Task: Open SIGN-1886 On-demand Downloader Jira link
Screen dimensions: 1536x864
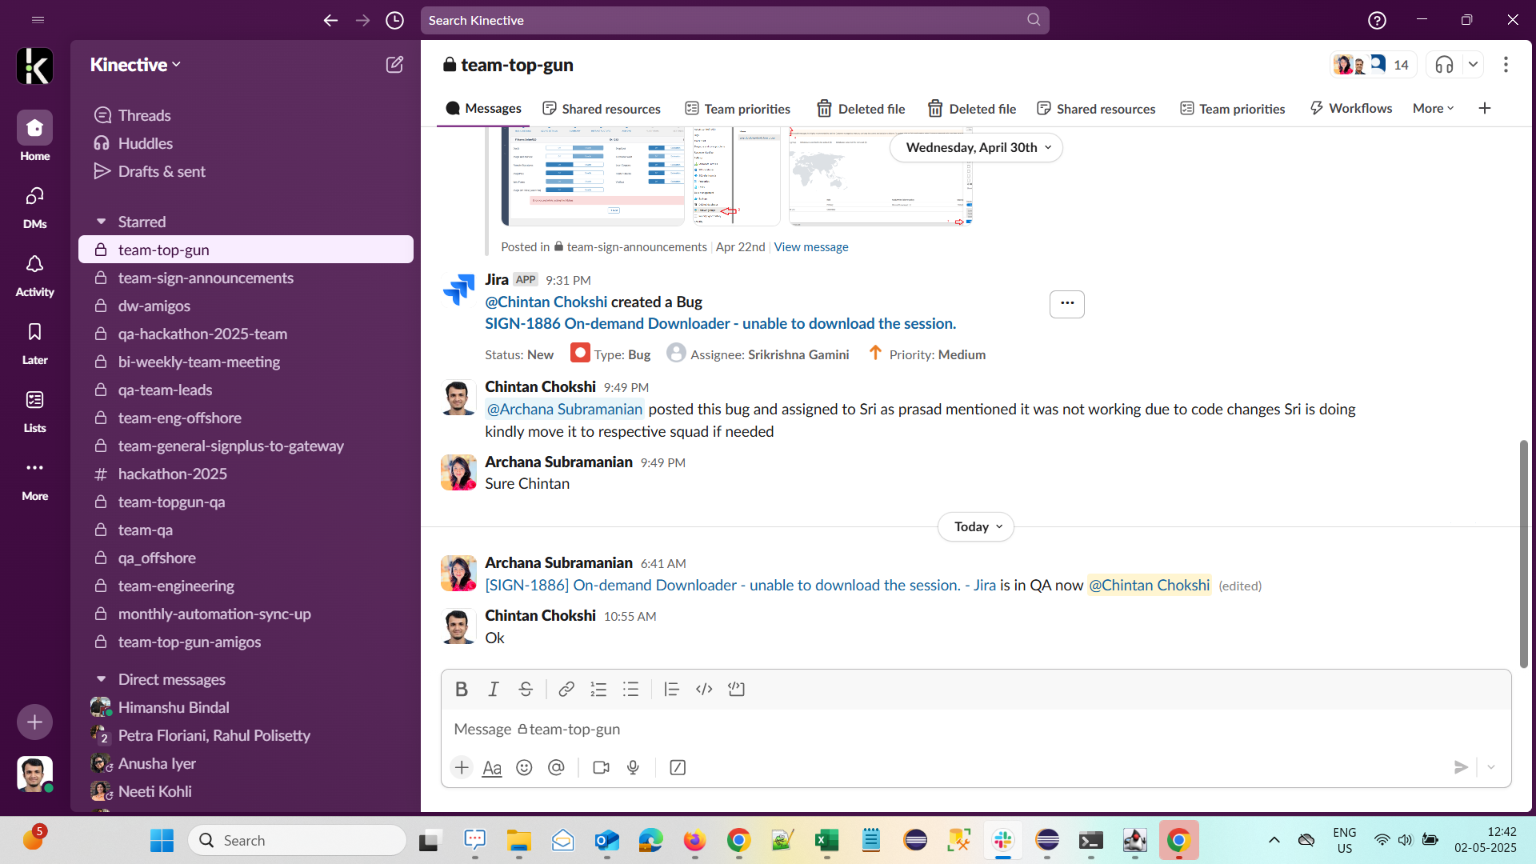Action: (x=720, y=324)
